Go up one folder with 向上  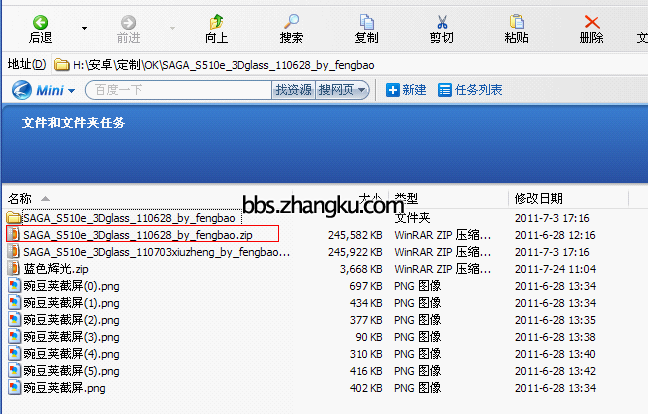217,29
